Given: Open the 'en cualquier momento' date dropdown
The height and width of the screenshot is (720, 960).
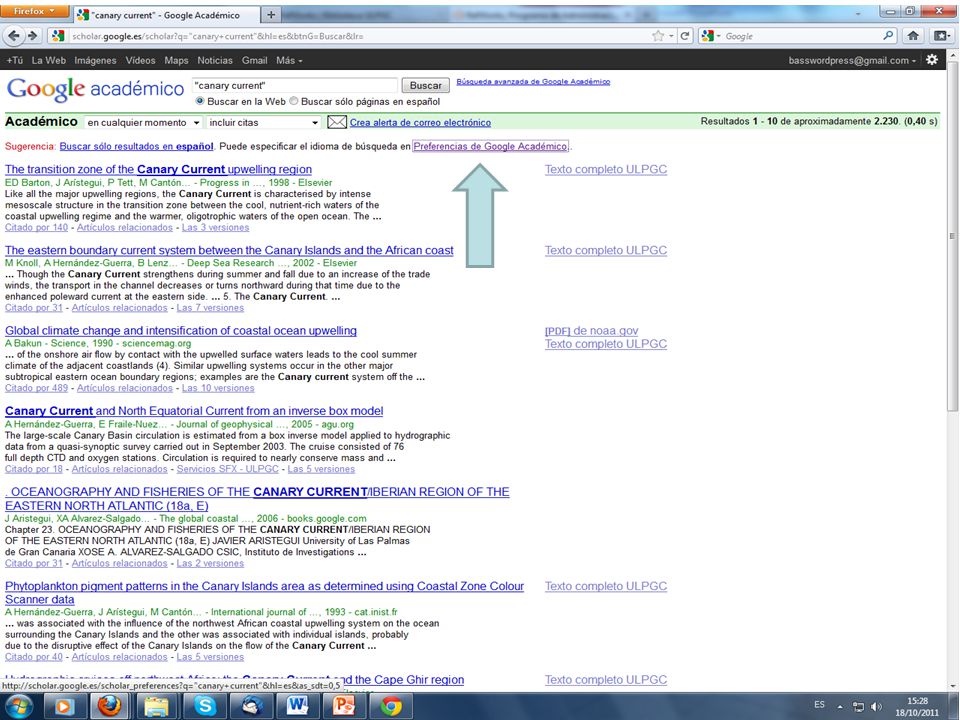Looking at the screenshot, I should tap(143, 122).
